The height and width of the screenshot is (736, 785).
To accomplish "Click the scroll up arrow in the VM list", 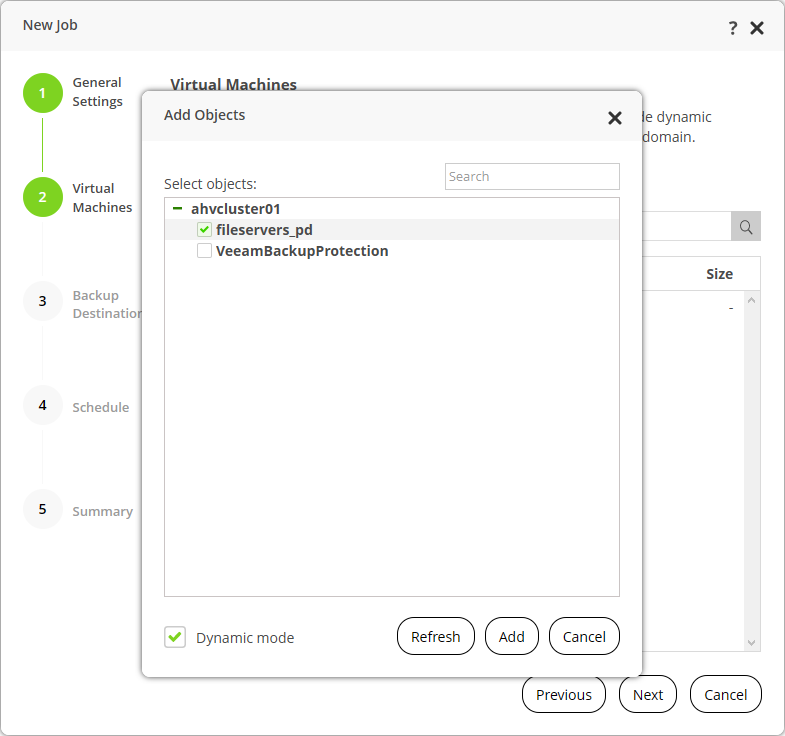I will 751,300.
